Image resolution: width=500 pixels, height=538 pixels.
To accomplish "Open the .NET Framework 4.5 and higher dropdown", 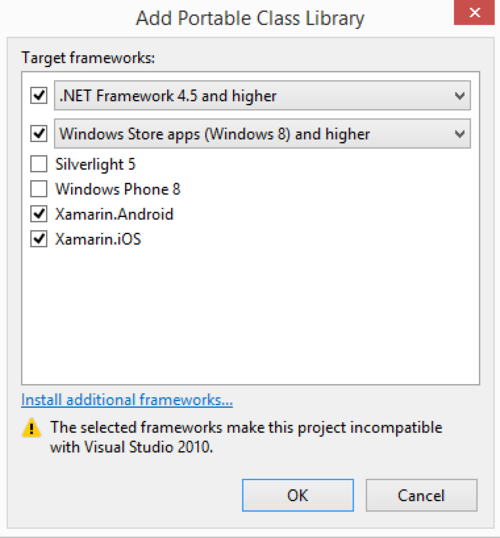I will pyautogui.click(x=262, y=95).
